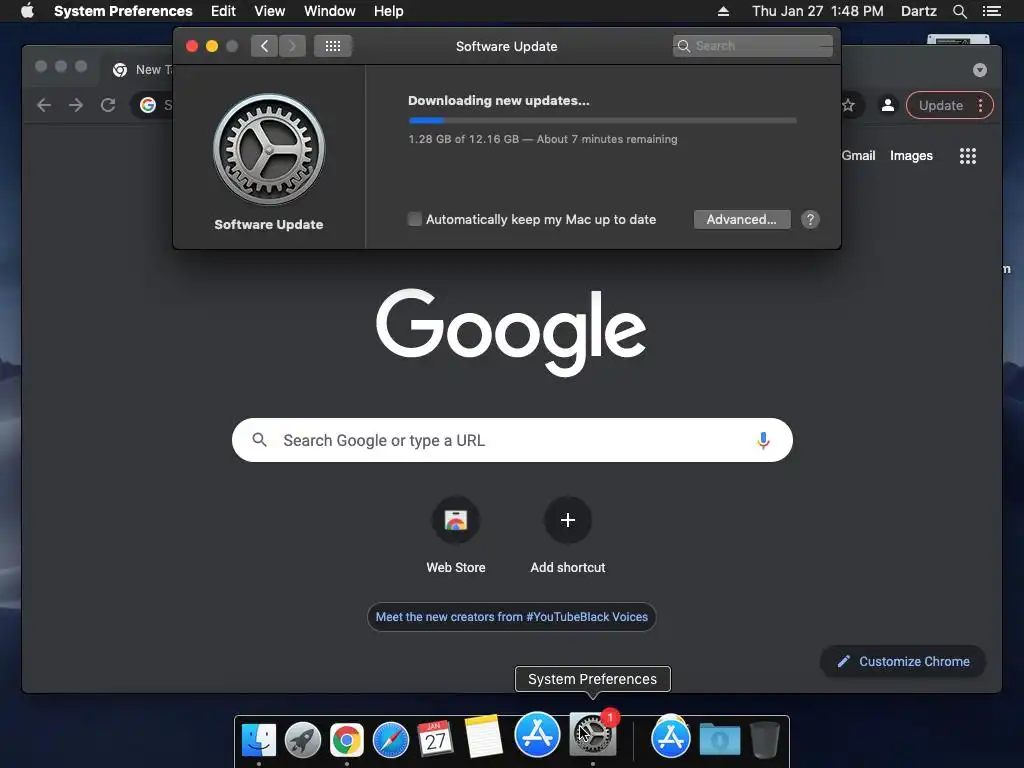Open the Gmail link
This screenshot has width=1024, height=768.
(858, 155)
